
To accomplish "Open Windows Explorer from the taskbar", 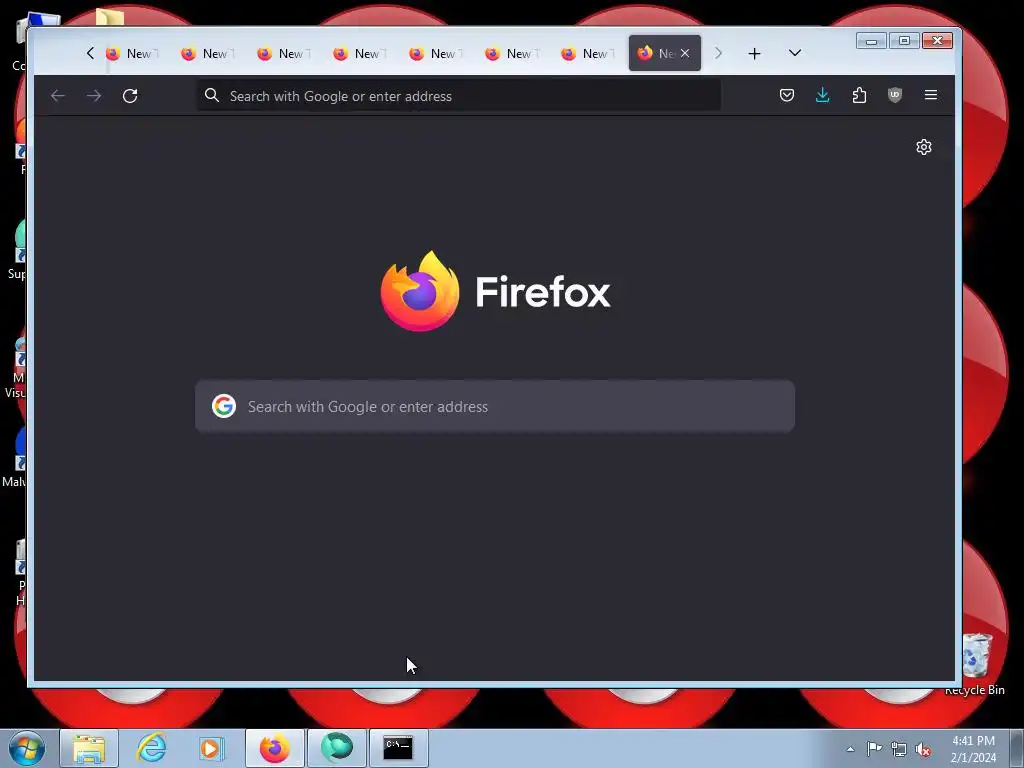I will click(x=89, y=748).
